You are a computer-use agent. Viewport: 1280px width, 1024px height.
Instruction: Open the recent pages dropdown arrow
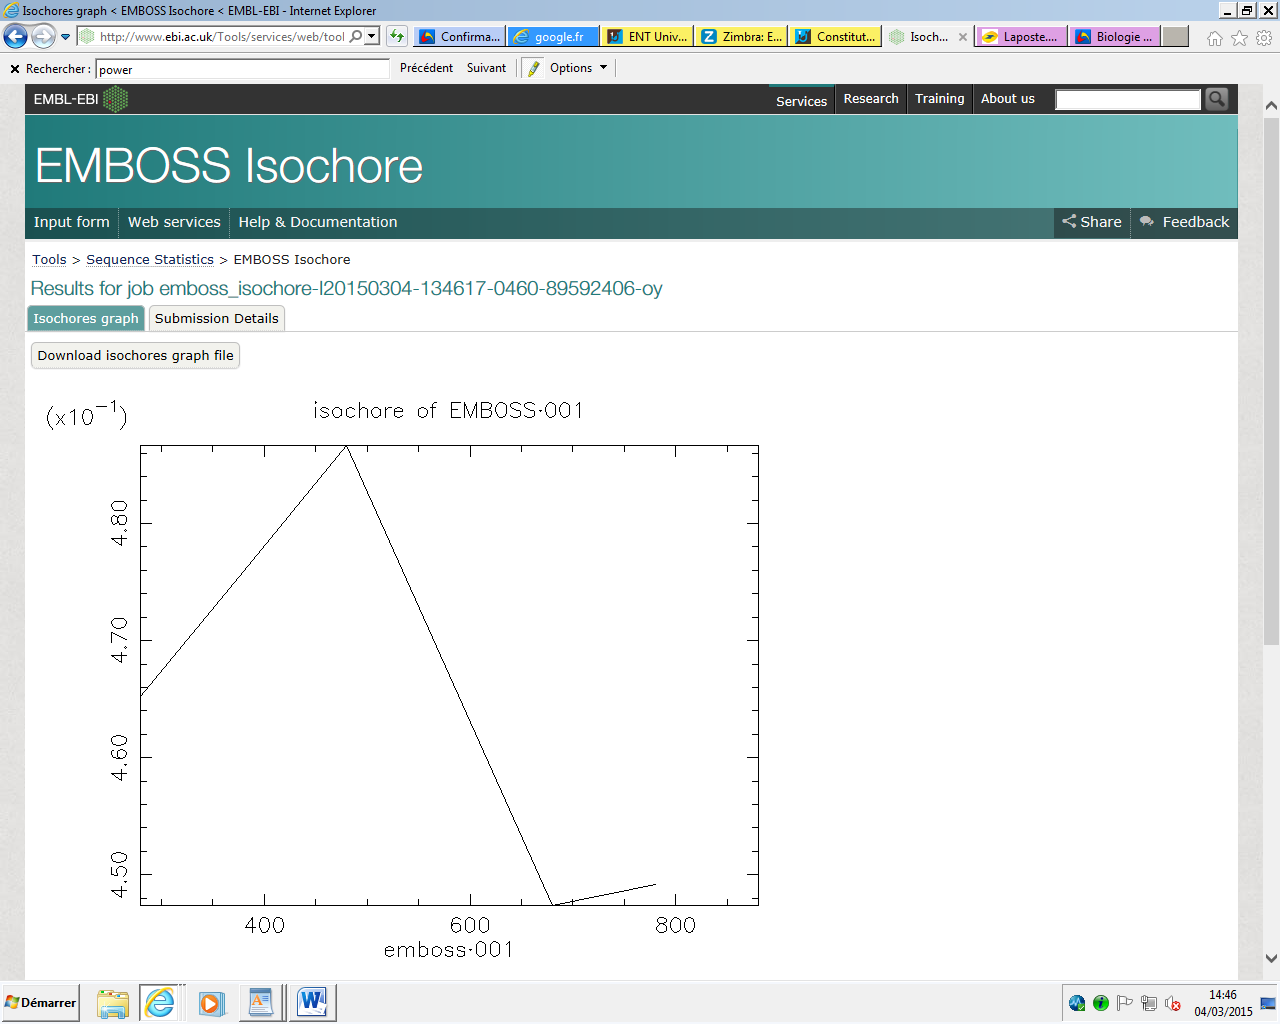[66, 37]
